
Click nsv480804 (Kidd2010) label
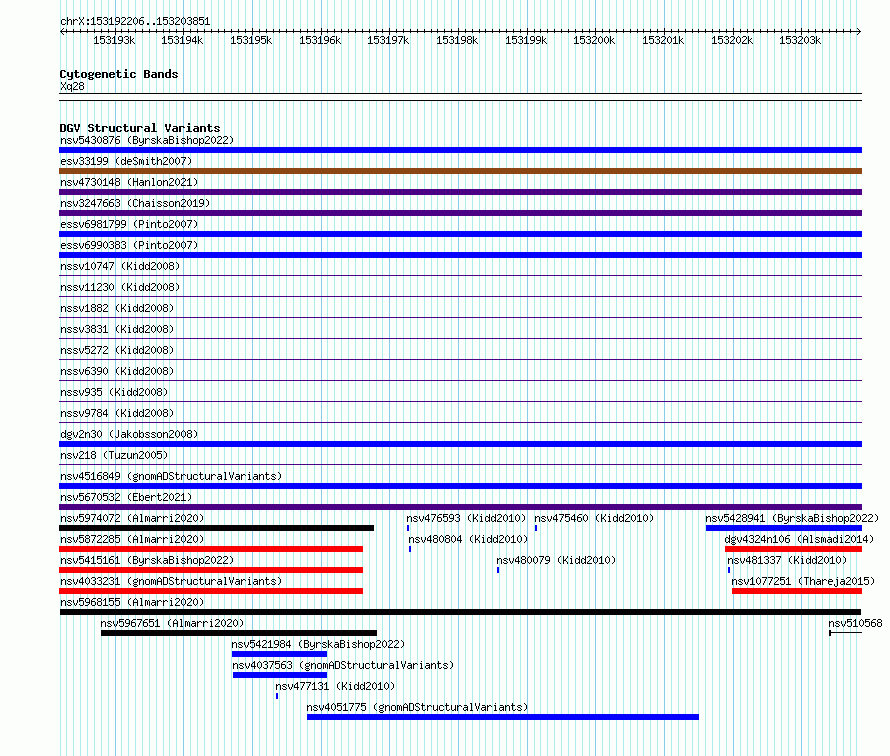pyautogui.click(x=468, y=539)
